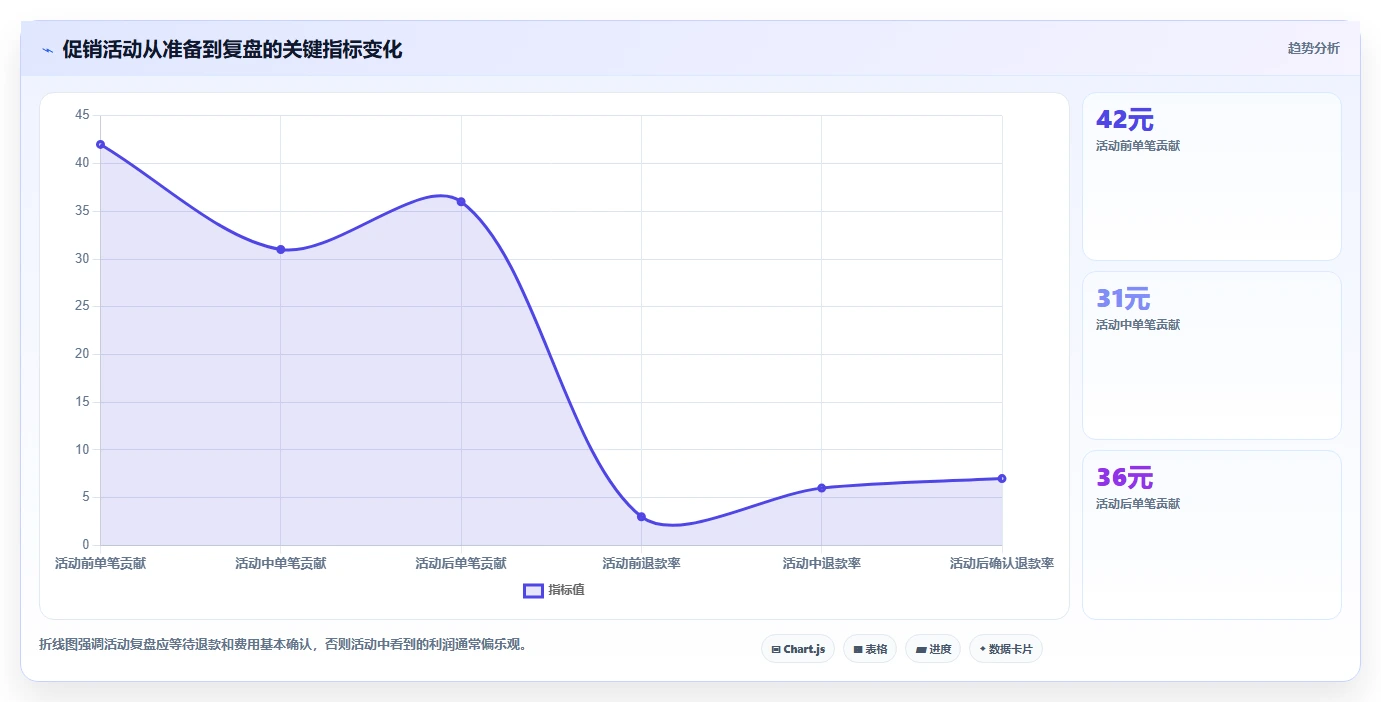This screenshot has width=1381, height=702.
Task: Click the 活动前退款率 data point at 3
Action: [x=641, y=517]
